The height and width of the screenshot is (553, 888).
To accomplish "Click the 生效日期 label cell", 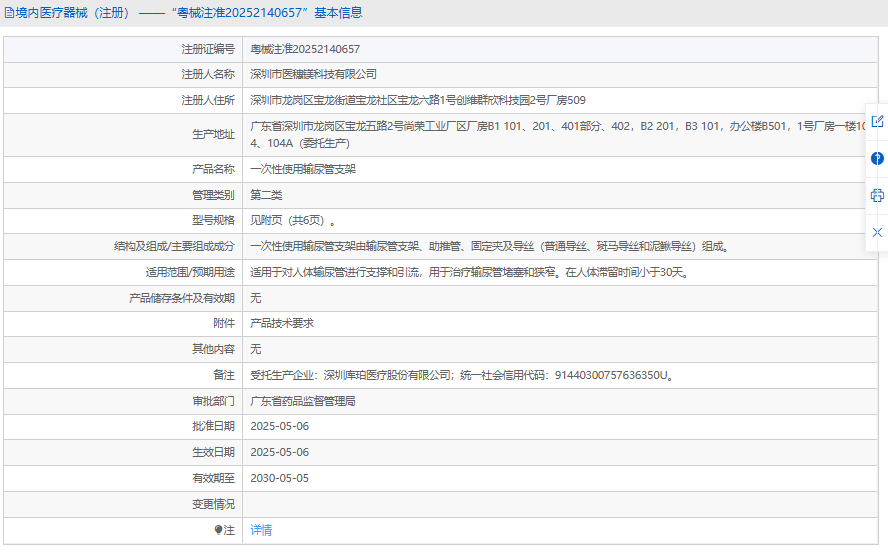I will click(123, 453).
